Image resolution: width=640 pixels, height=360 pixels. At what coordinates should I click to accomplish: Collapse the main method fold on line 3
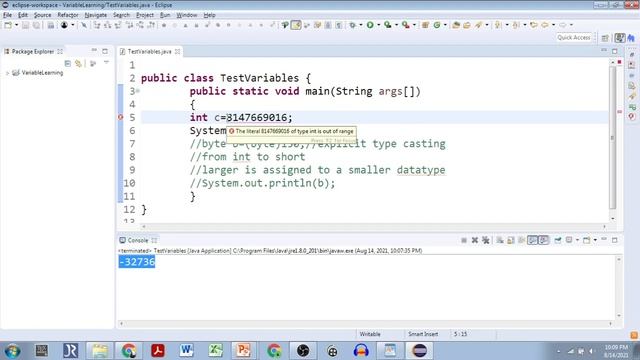[138, 91]
